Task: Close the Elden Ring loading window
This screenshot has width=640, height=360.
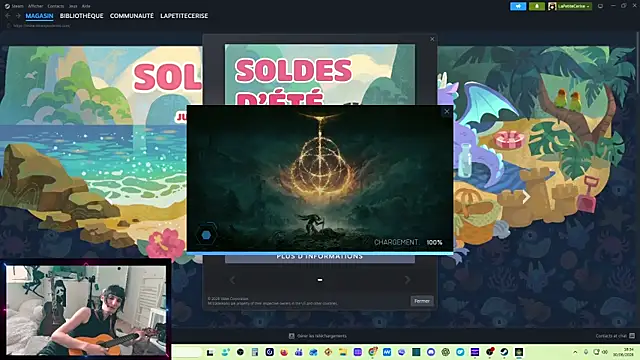Action: [447, 111]
